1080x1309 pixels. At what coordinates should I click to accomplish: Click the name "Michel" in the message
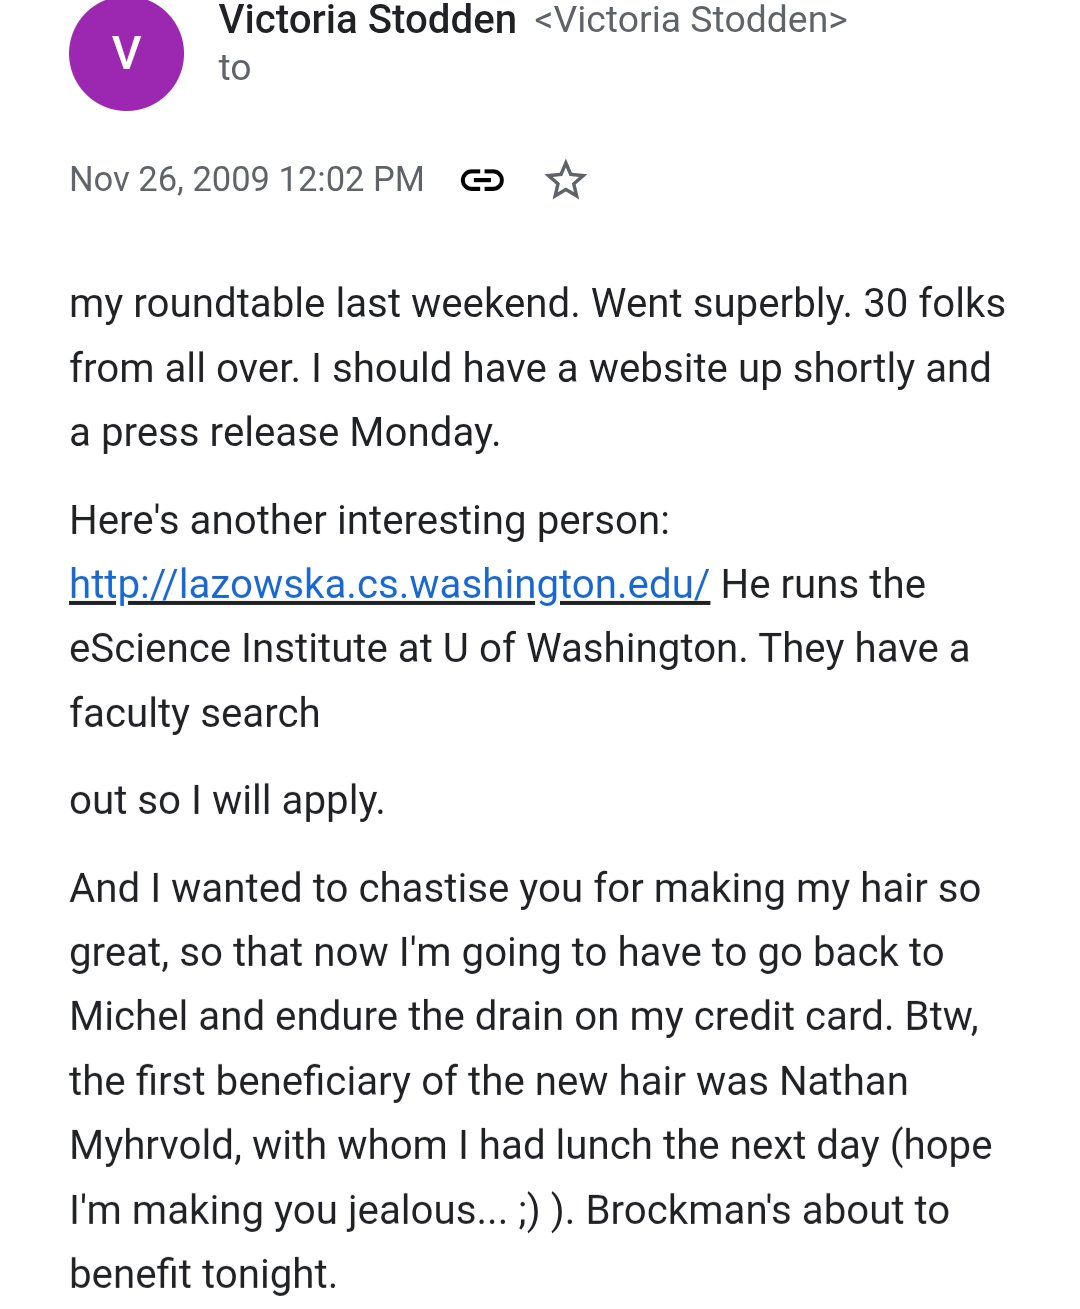128,1016
